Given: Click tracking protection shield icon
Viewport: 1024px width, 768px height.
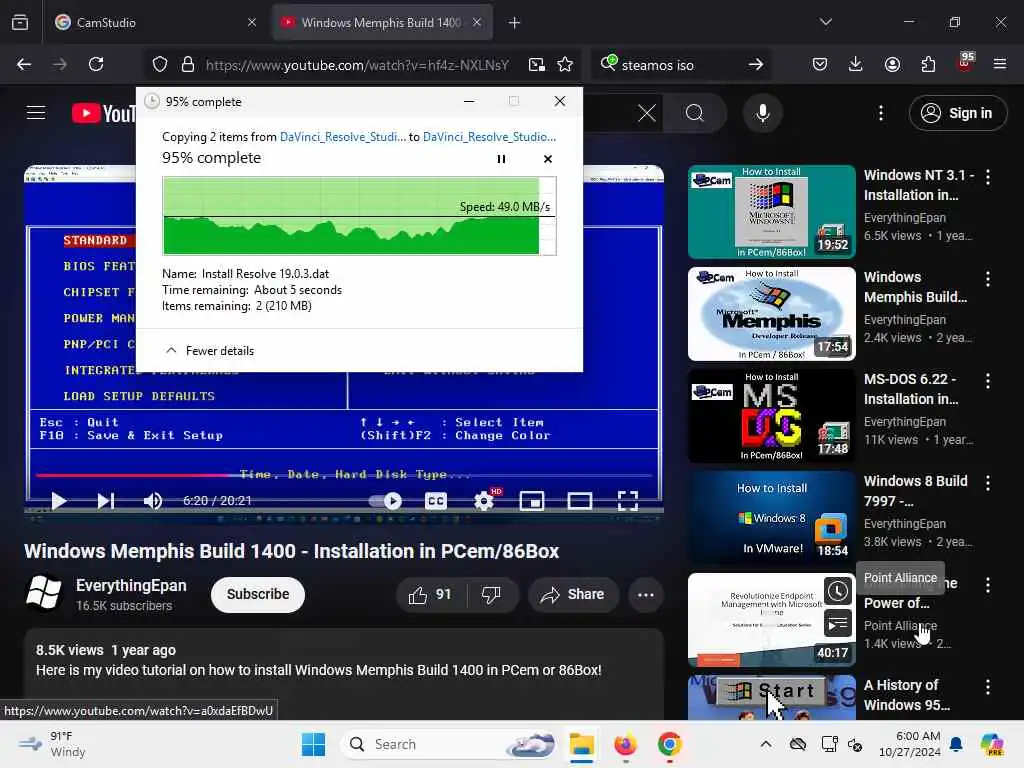Looking at the screenshot, I should [x=160, y=64].
